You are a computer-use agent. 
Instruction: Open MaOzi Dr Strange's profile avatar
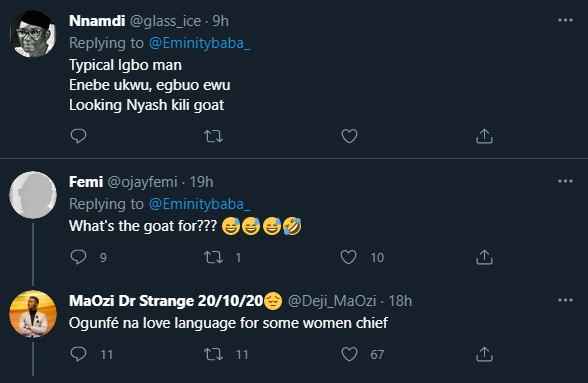pos(33,314)
